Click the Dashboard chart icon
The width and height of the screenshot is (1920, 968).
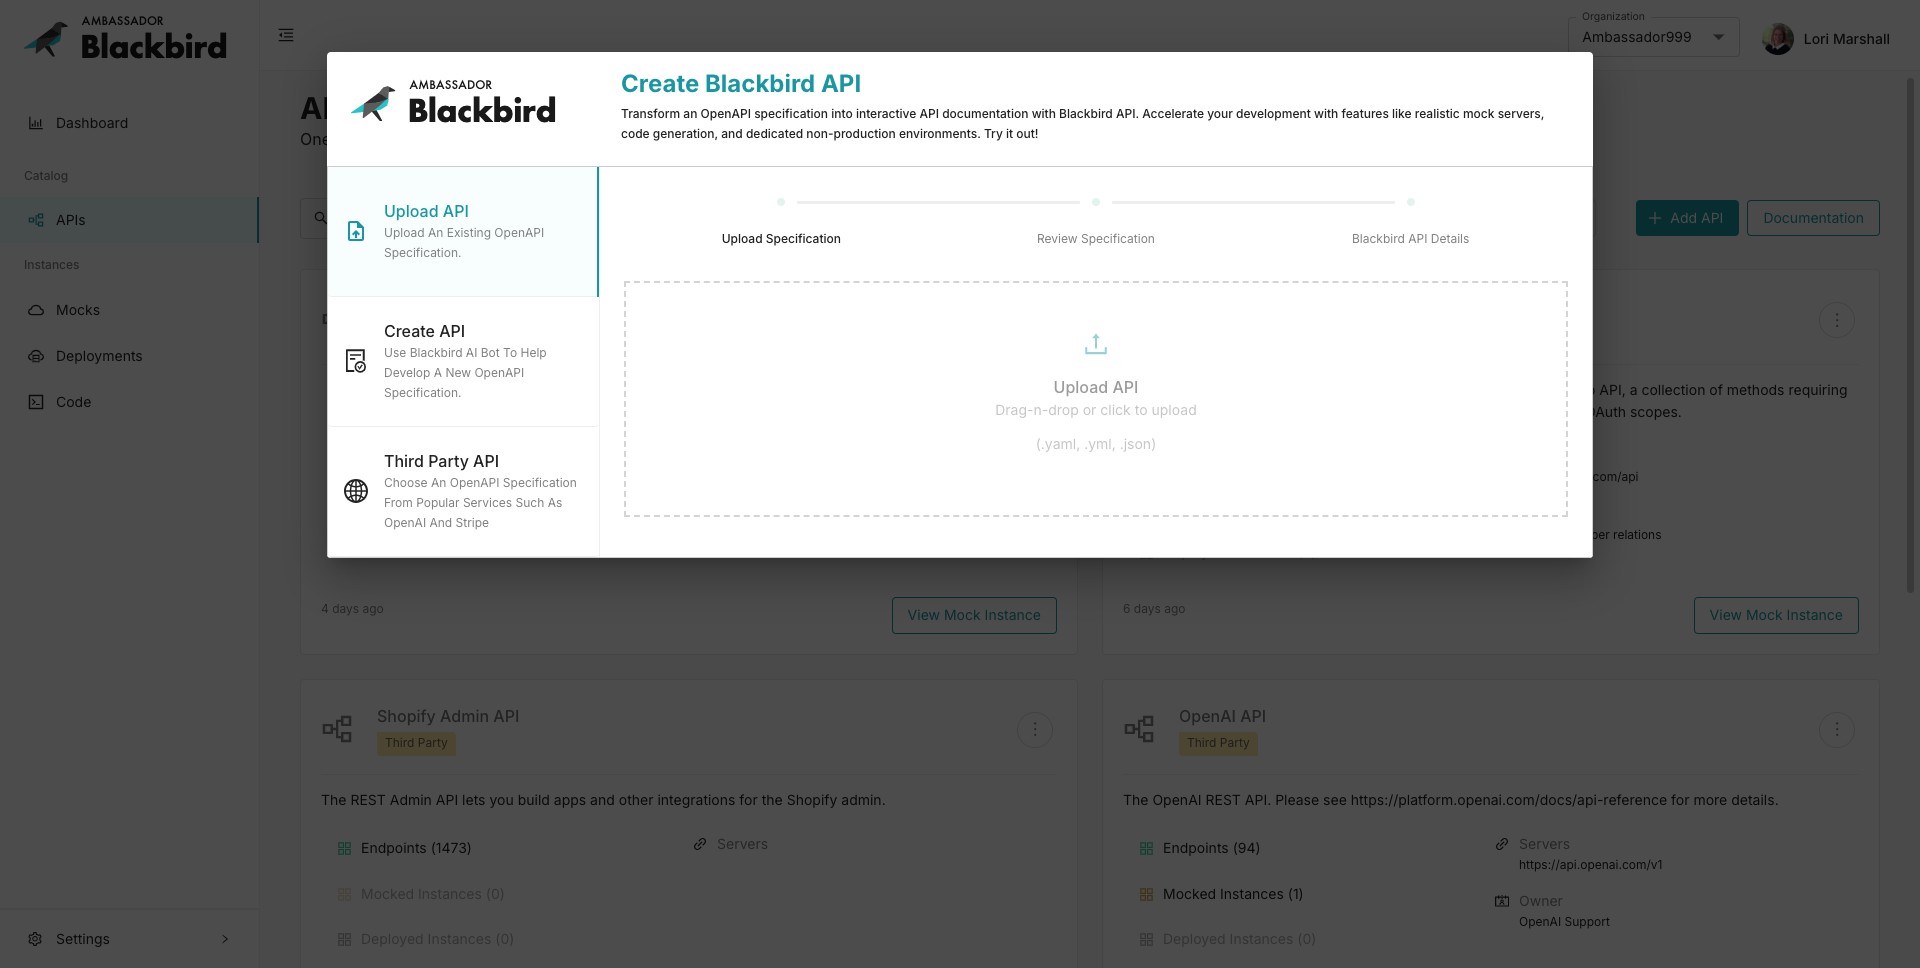click(36, 123)
